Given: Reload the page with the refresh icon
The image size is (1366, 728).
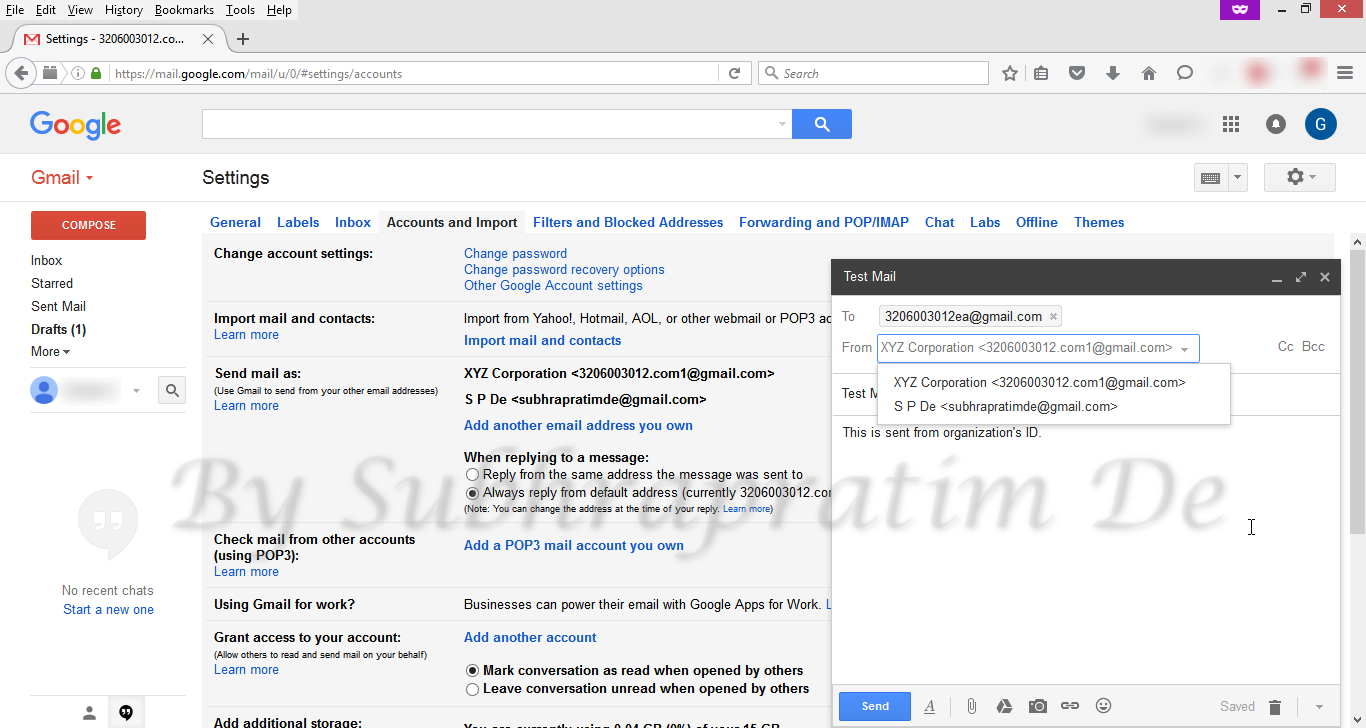Looking at the screenshot, I should pyautogui.click(x=734, y=73).
